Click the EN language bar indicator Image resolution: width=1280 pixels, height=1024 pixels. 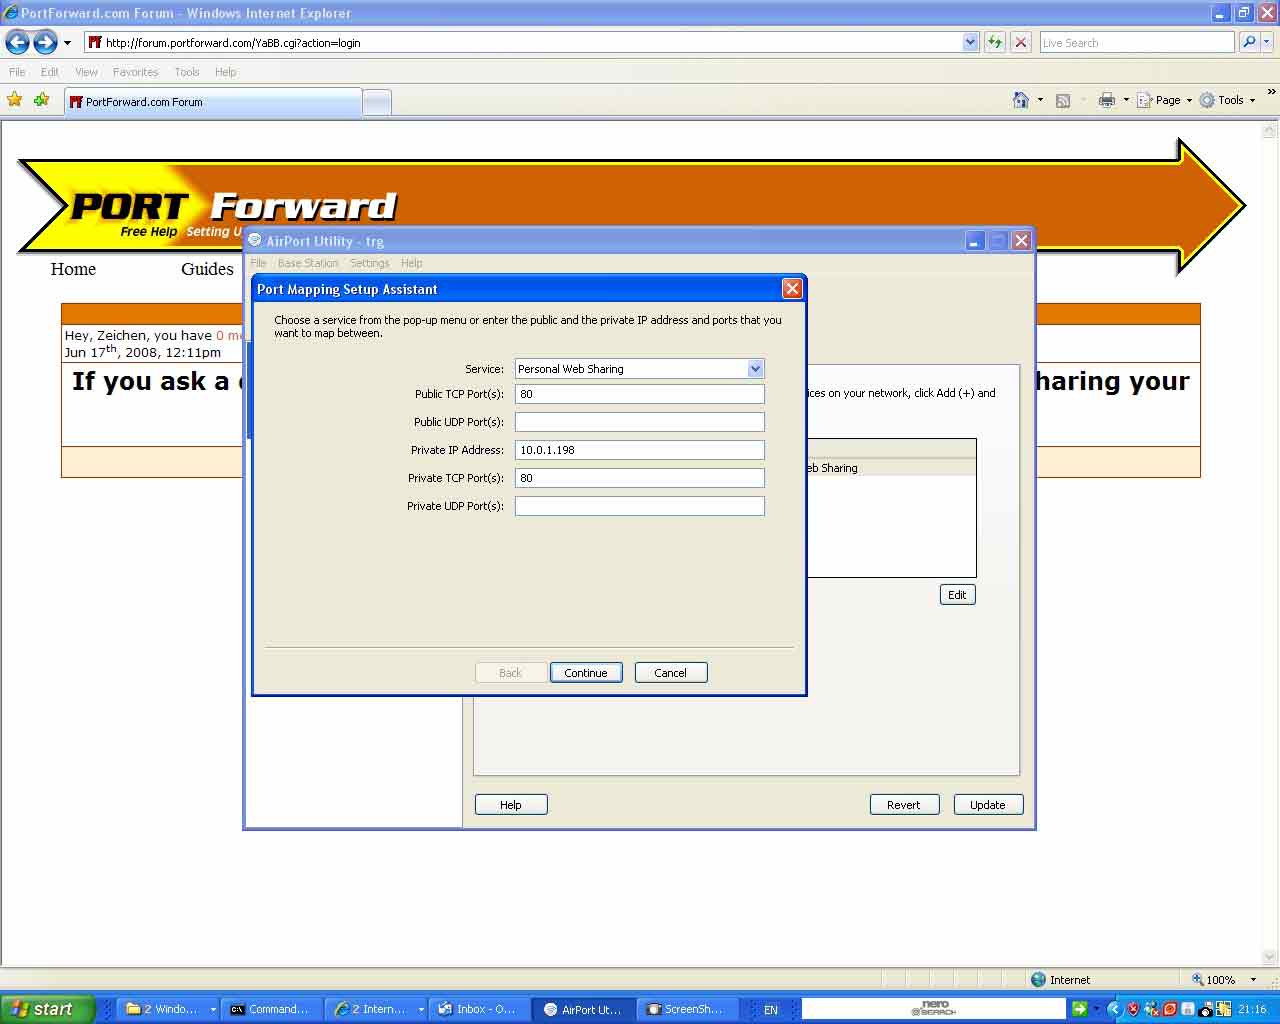coord(771,1010)
